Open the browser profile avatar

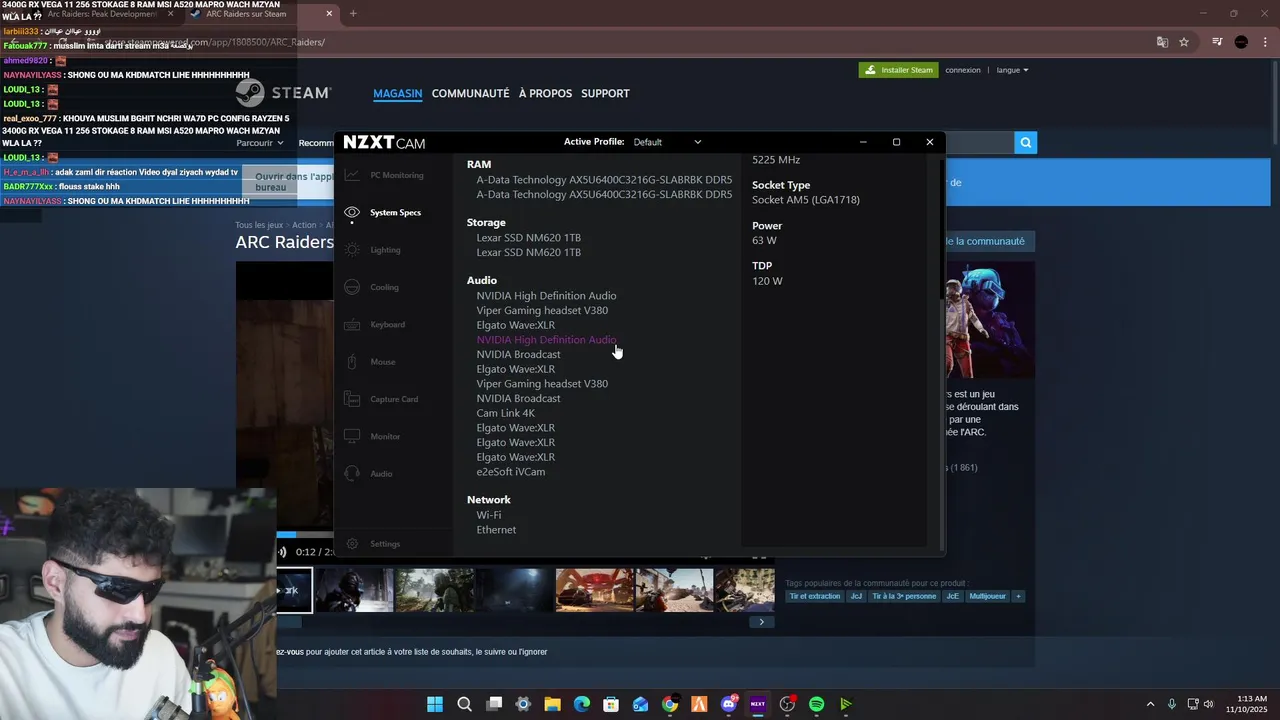(x=1241, y=42)
